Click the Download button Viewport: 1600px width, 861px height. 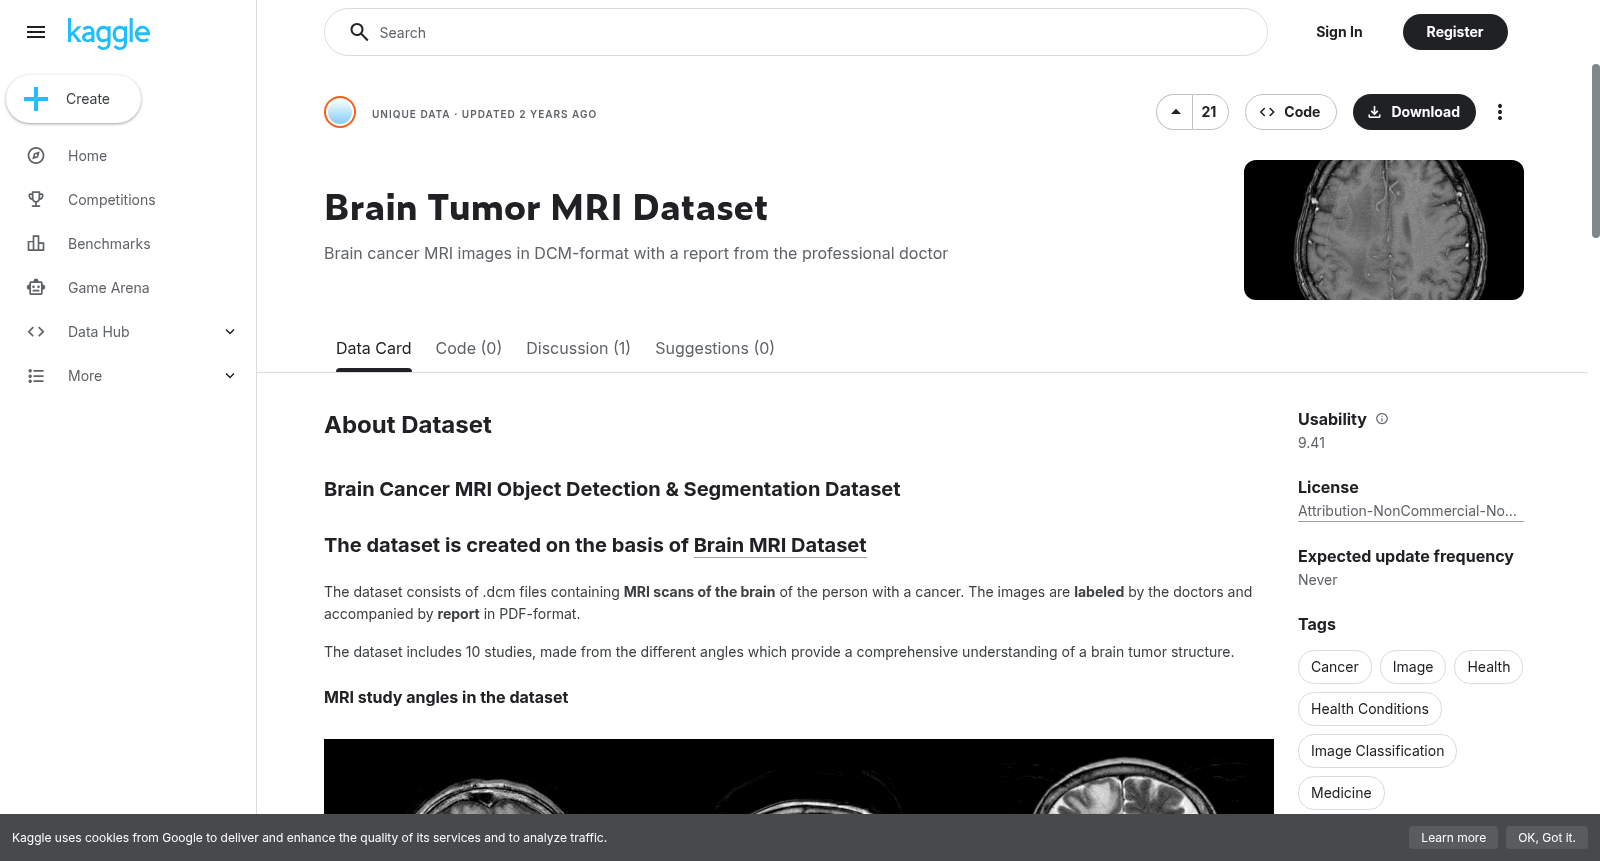click(1414, 112)
